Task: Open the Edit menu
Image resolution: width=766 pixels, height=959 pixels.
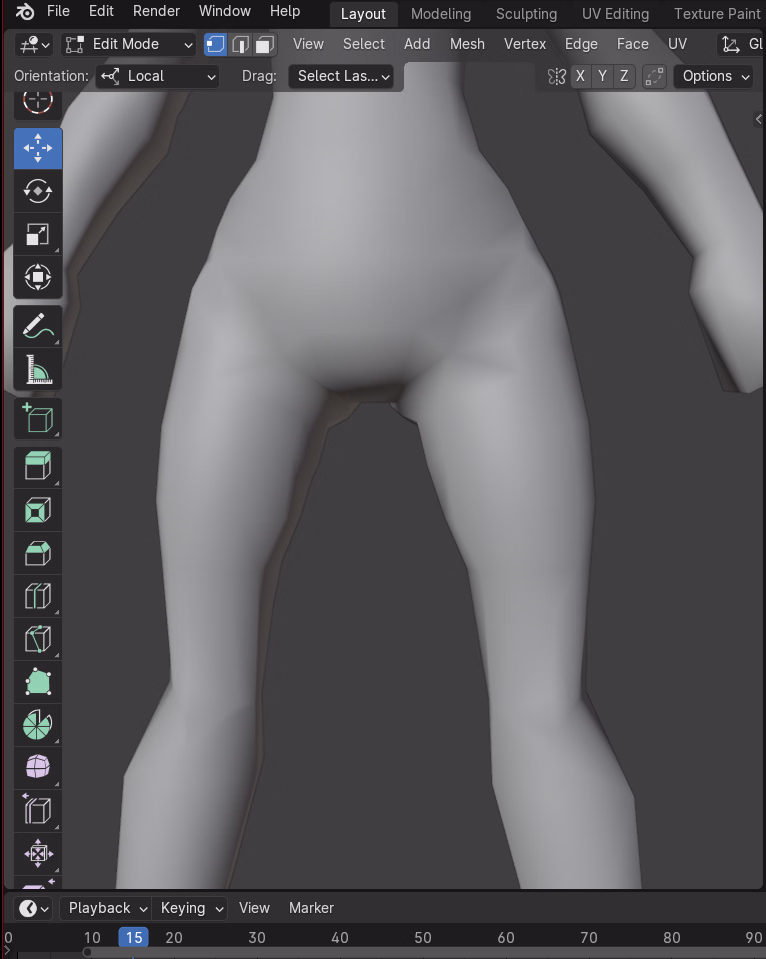Action: 101,11
